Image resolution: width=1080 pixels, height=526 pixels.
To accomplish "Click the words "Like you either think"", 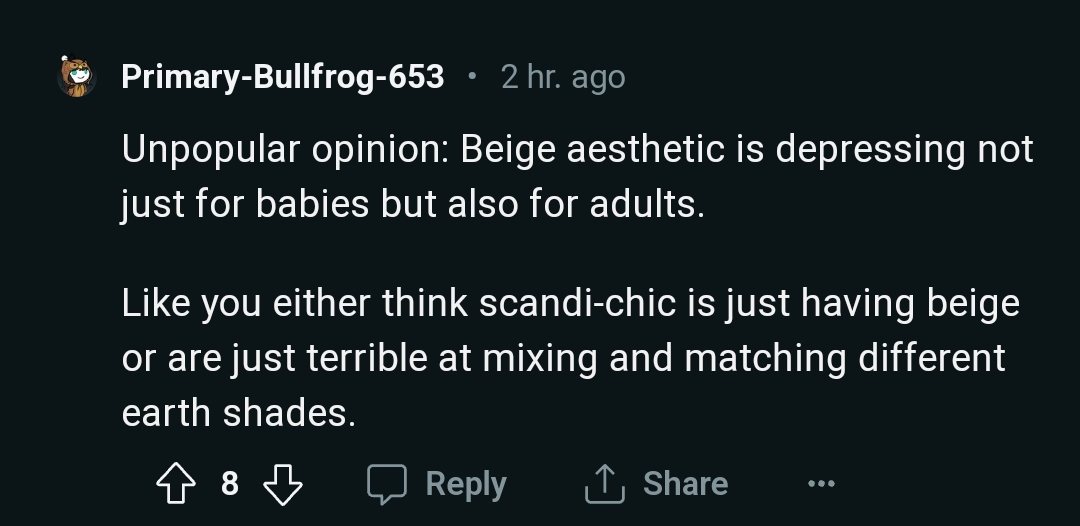I will click(295, 303).
